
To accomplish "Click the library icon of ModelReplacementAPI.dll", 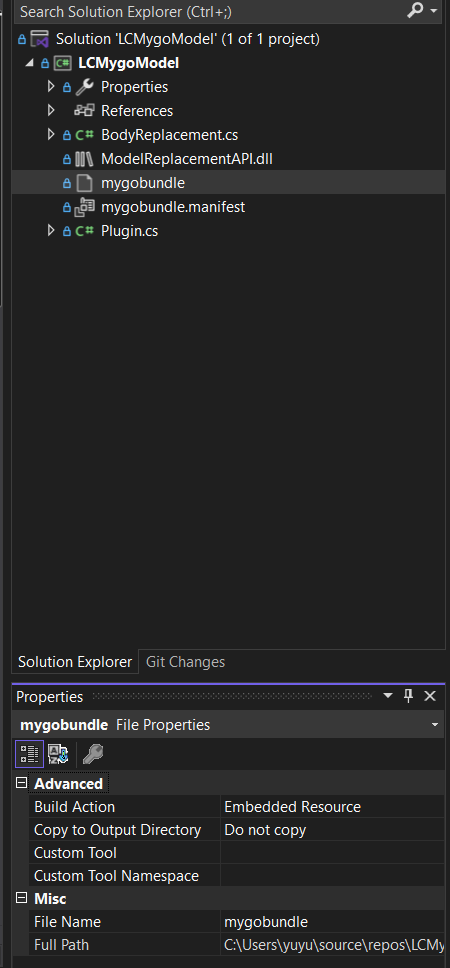I will tap(85, 159).
